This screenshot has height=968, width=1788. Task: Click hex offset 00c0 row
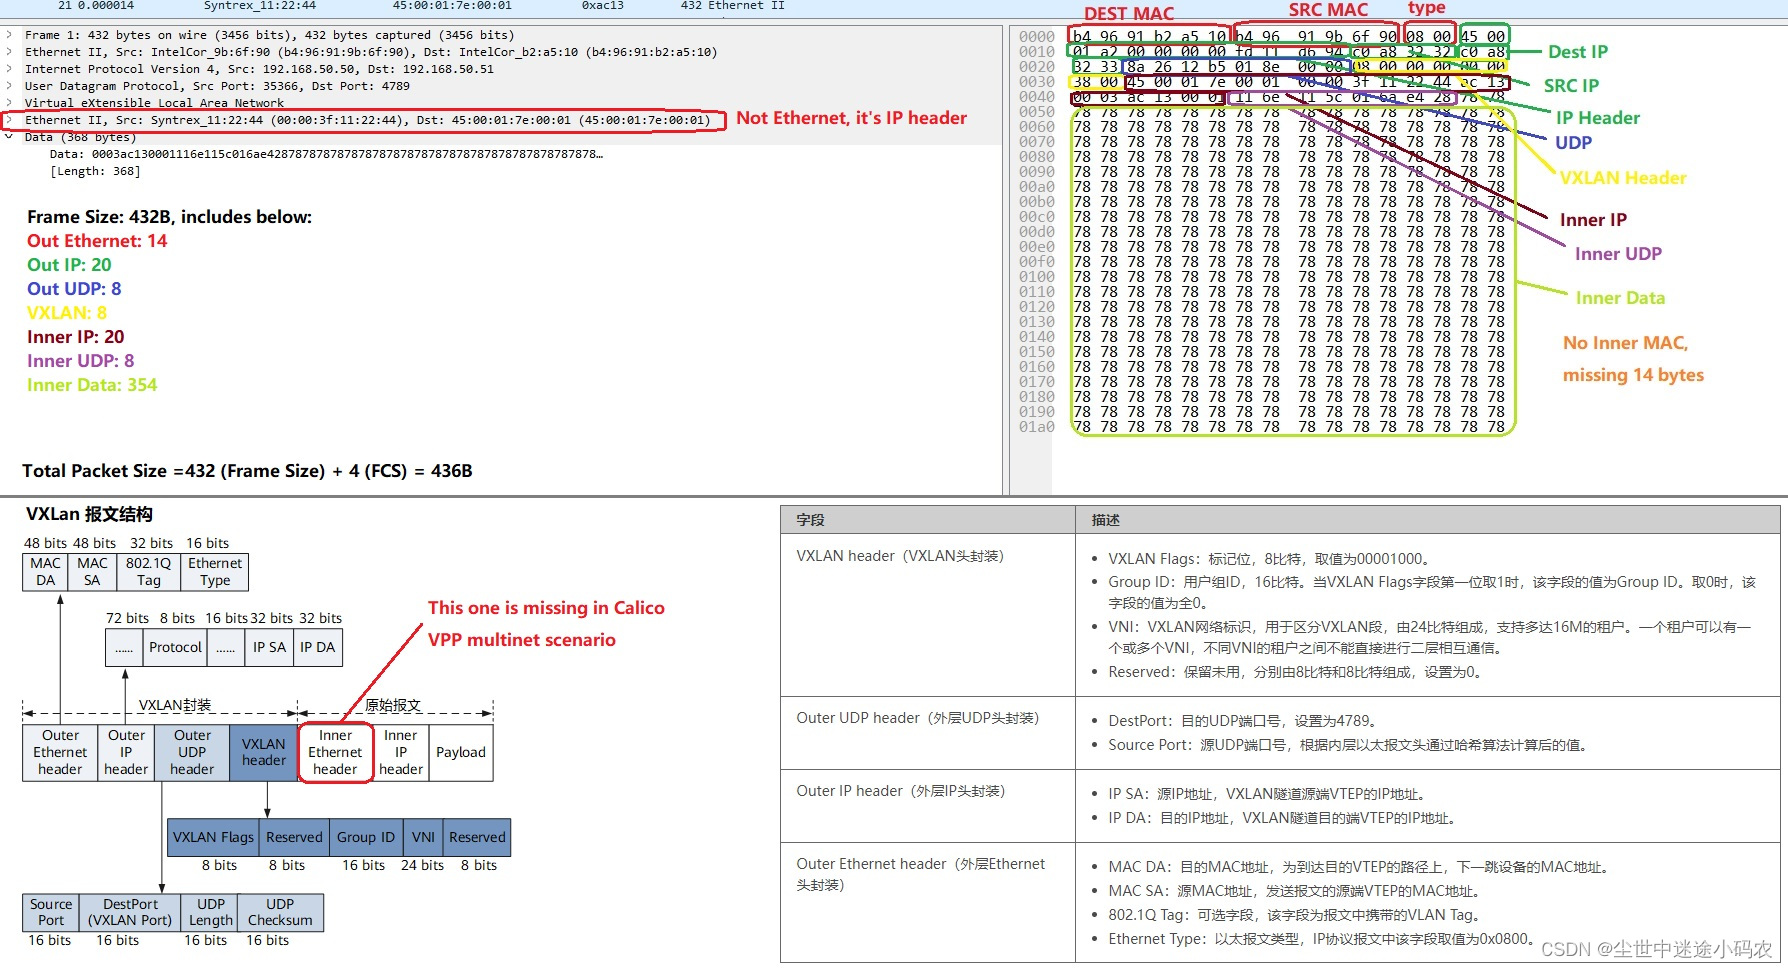coord(1036,216)
